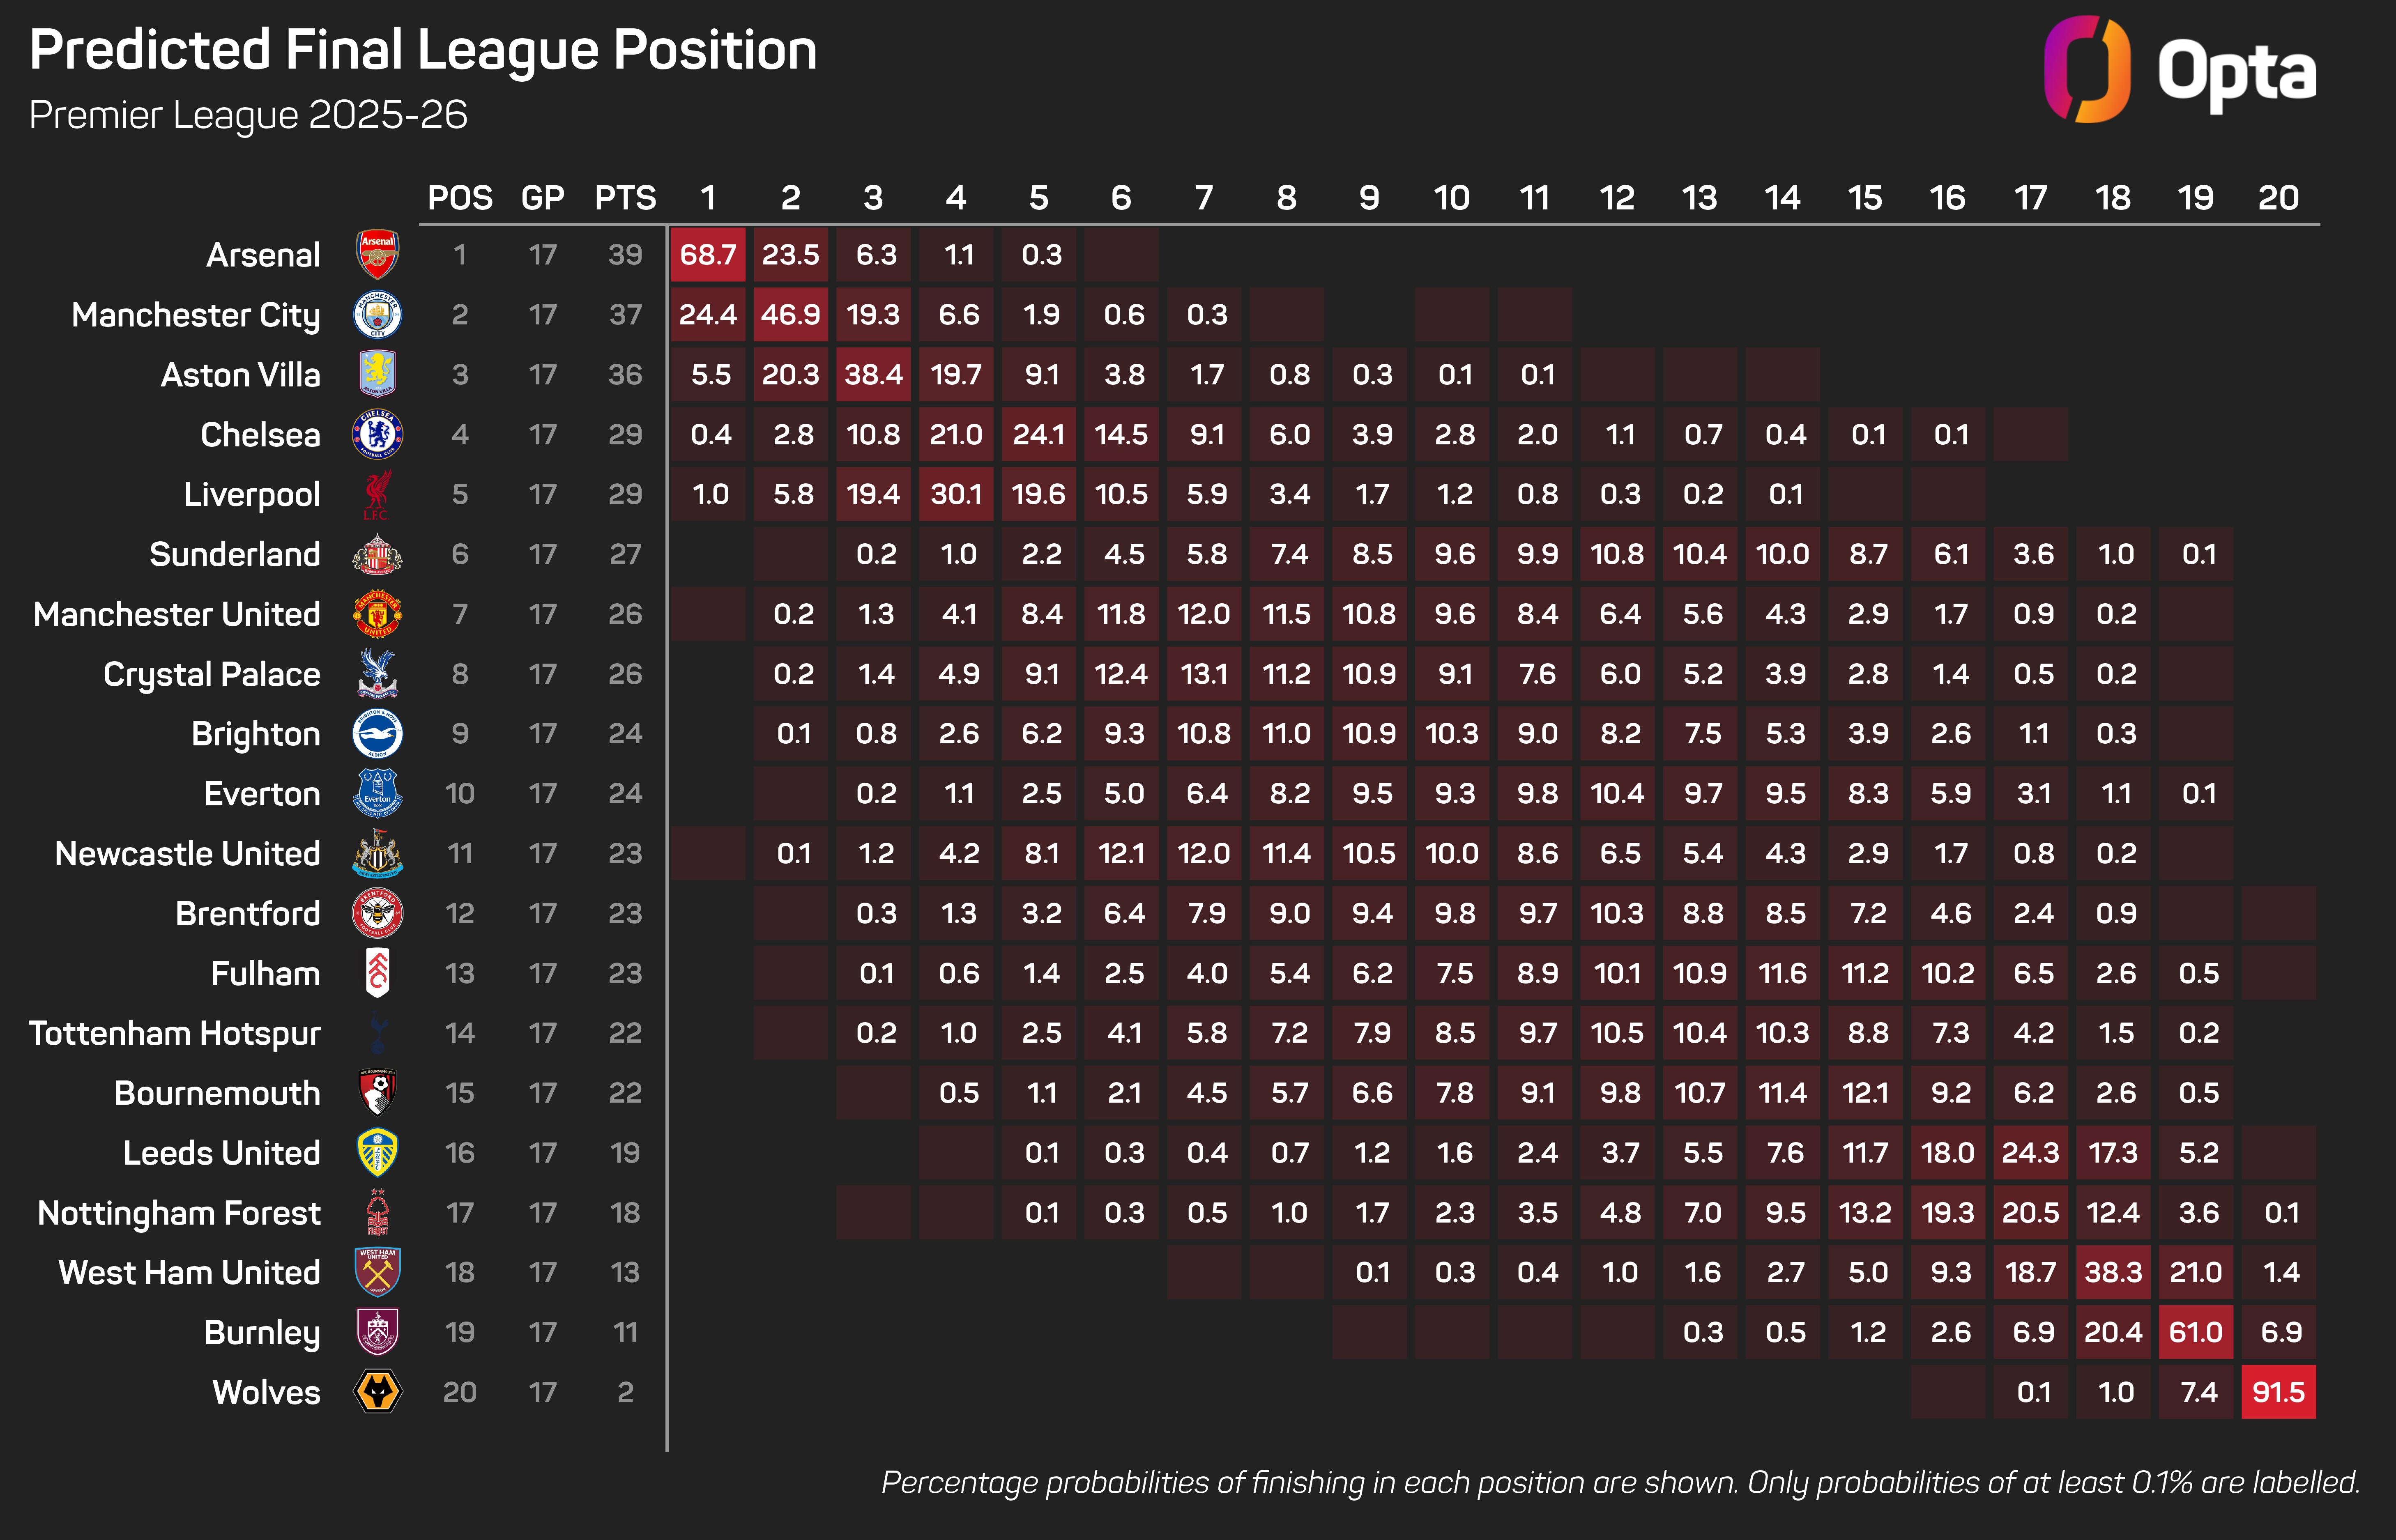This screenshot has width=2396, height=1540.
Task: Click the Leeds United badge
Action: (378, 1152)
